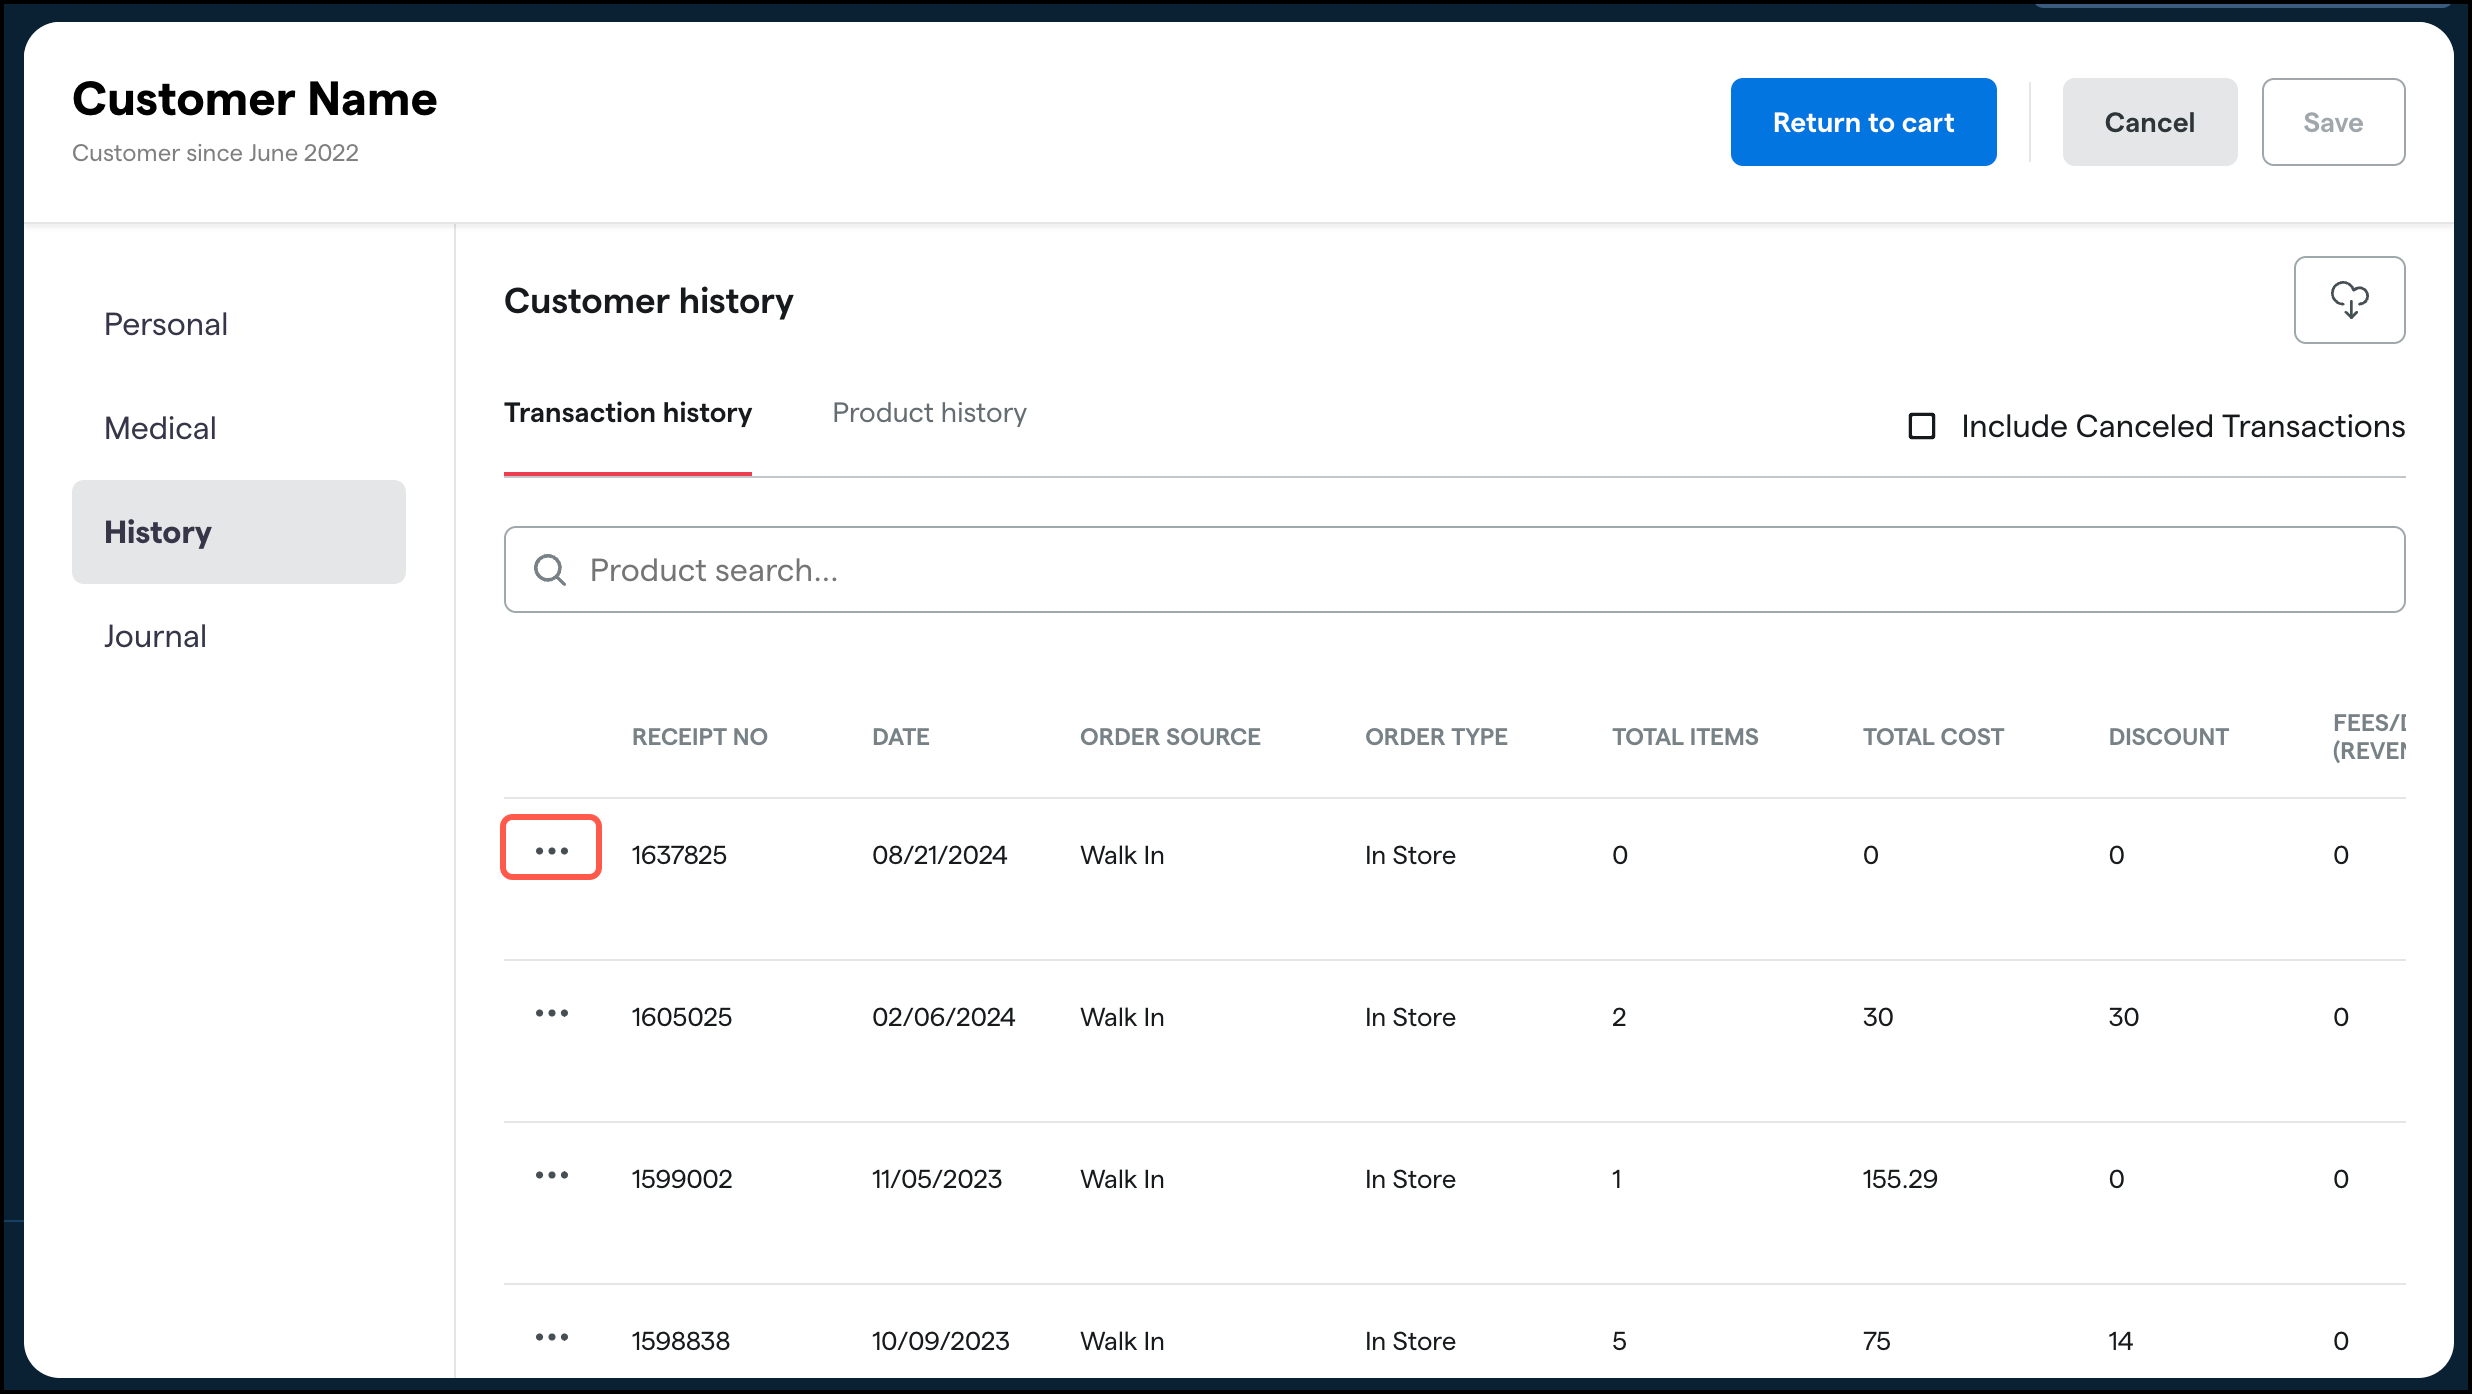Screen dimensions: 2472x1394
Task: Click In Store in the 1599002 row
Action: (x=1410, y=1179)
